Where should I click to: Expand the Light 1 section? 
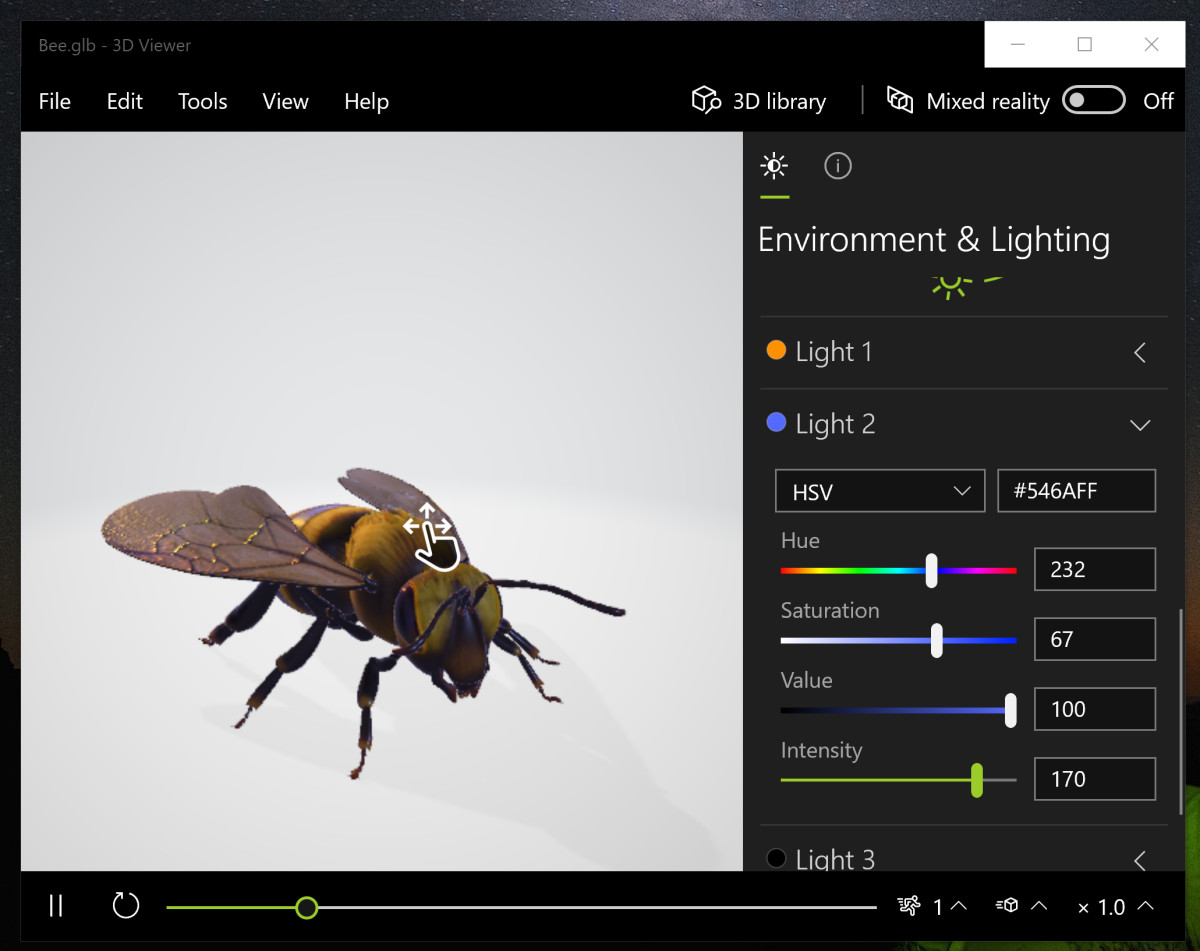click(x=1139, y=352)
